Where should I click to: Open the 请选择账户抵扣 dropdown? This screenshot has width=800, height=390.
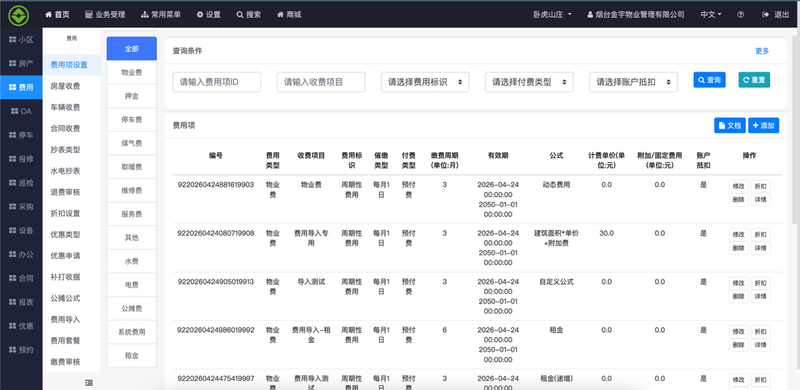pos(633,82)
